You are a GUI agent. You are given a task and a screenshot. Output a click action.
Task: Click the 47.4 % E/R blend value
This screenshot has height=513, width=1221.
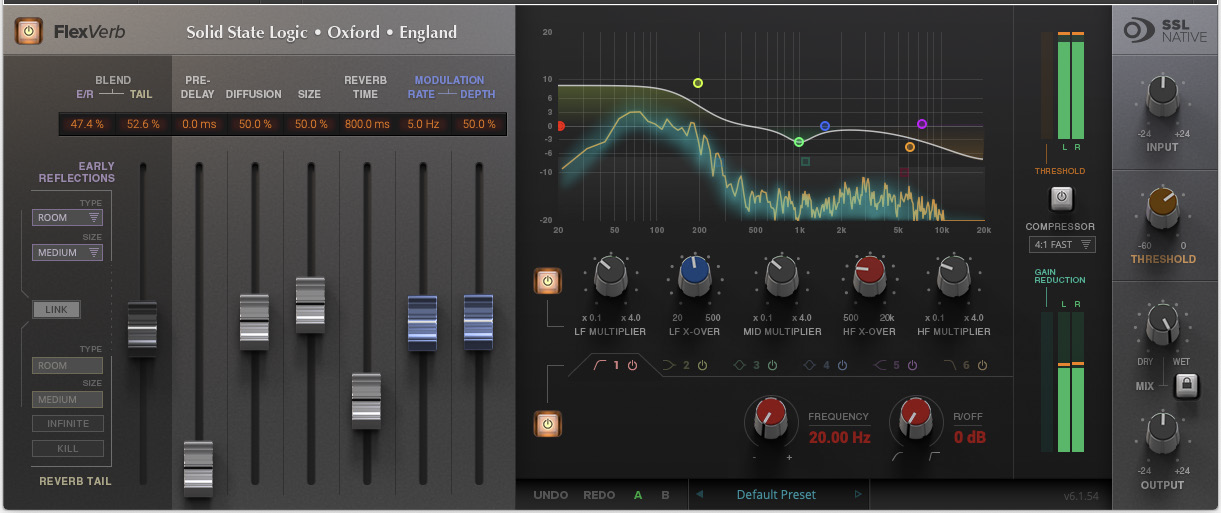(x=87, y=124)
